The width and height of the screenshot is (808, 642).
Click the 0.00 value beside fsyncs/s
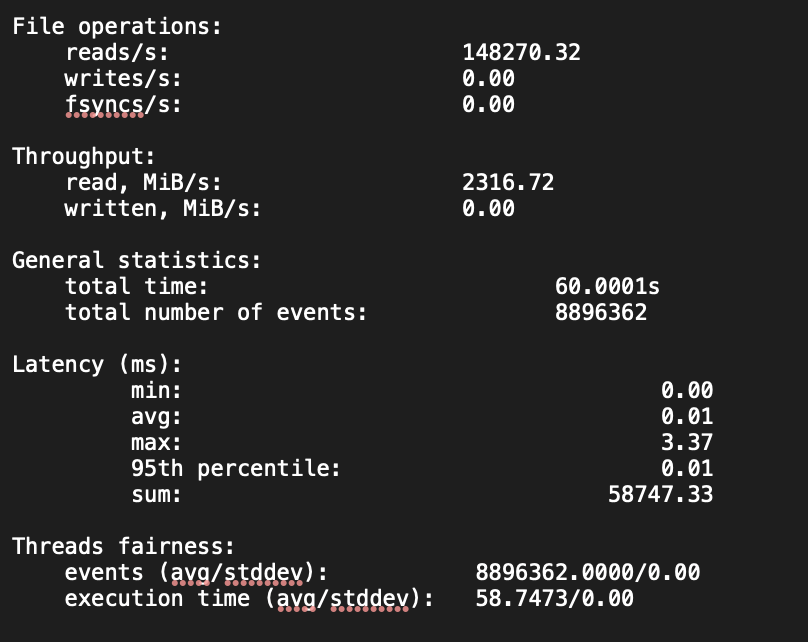[x=489, y=105]
